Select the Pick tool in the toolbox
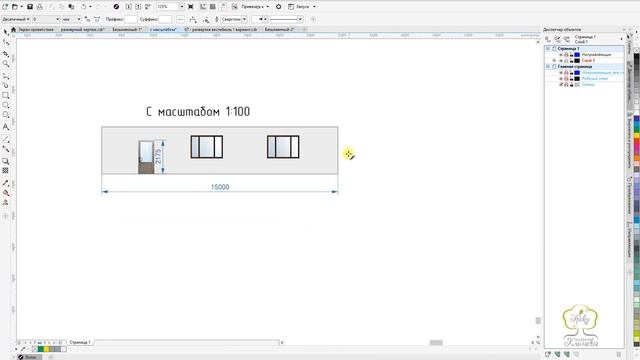Image resolution: width=640 pixels, height=360 pixels. [x=6, y=31]
